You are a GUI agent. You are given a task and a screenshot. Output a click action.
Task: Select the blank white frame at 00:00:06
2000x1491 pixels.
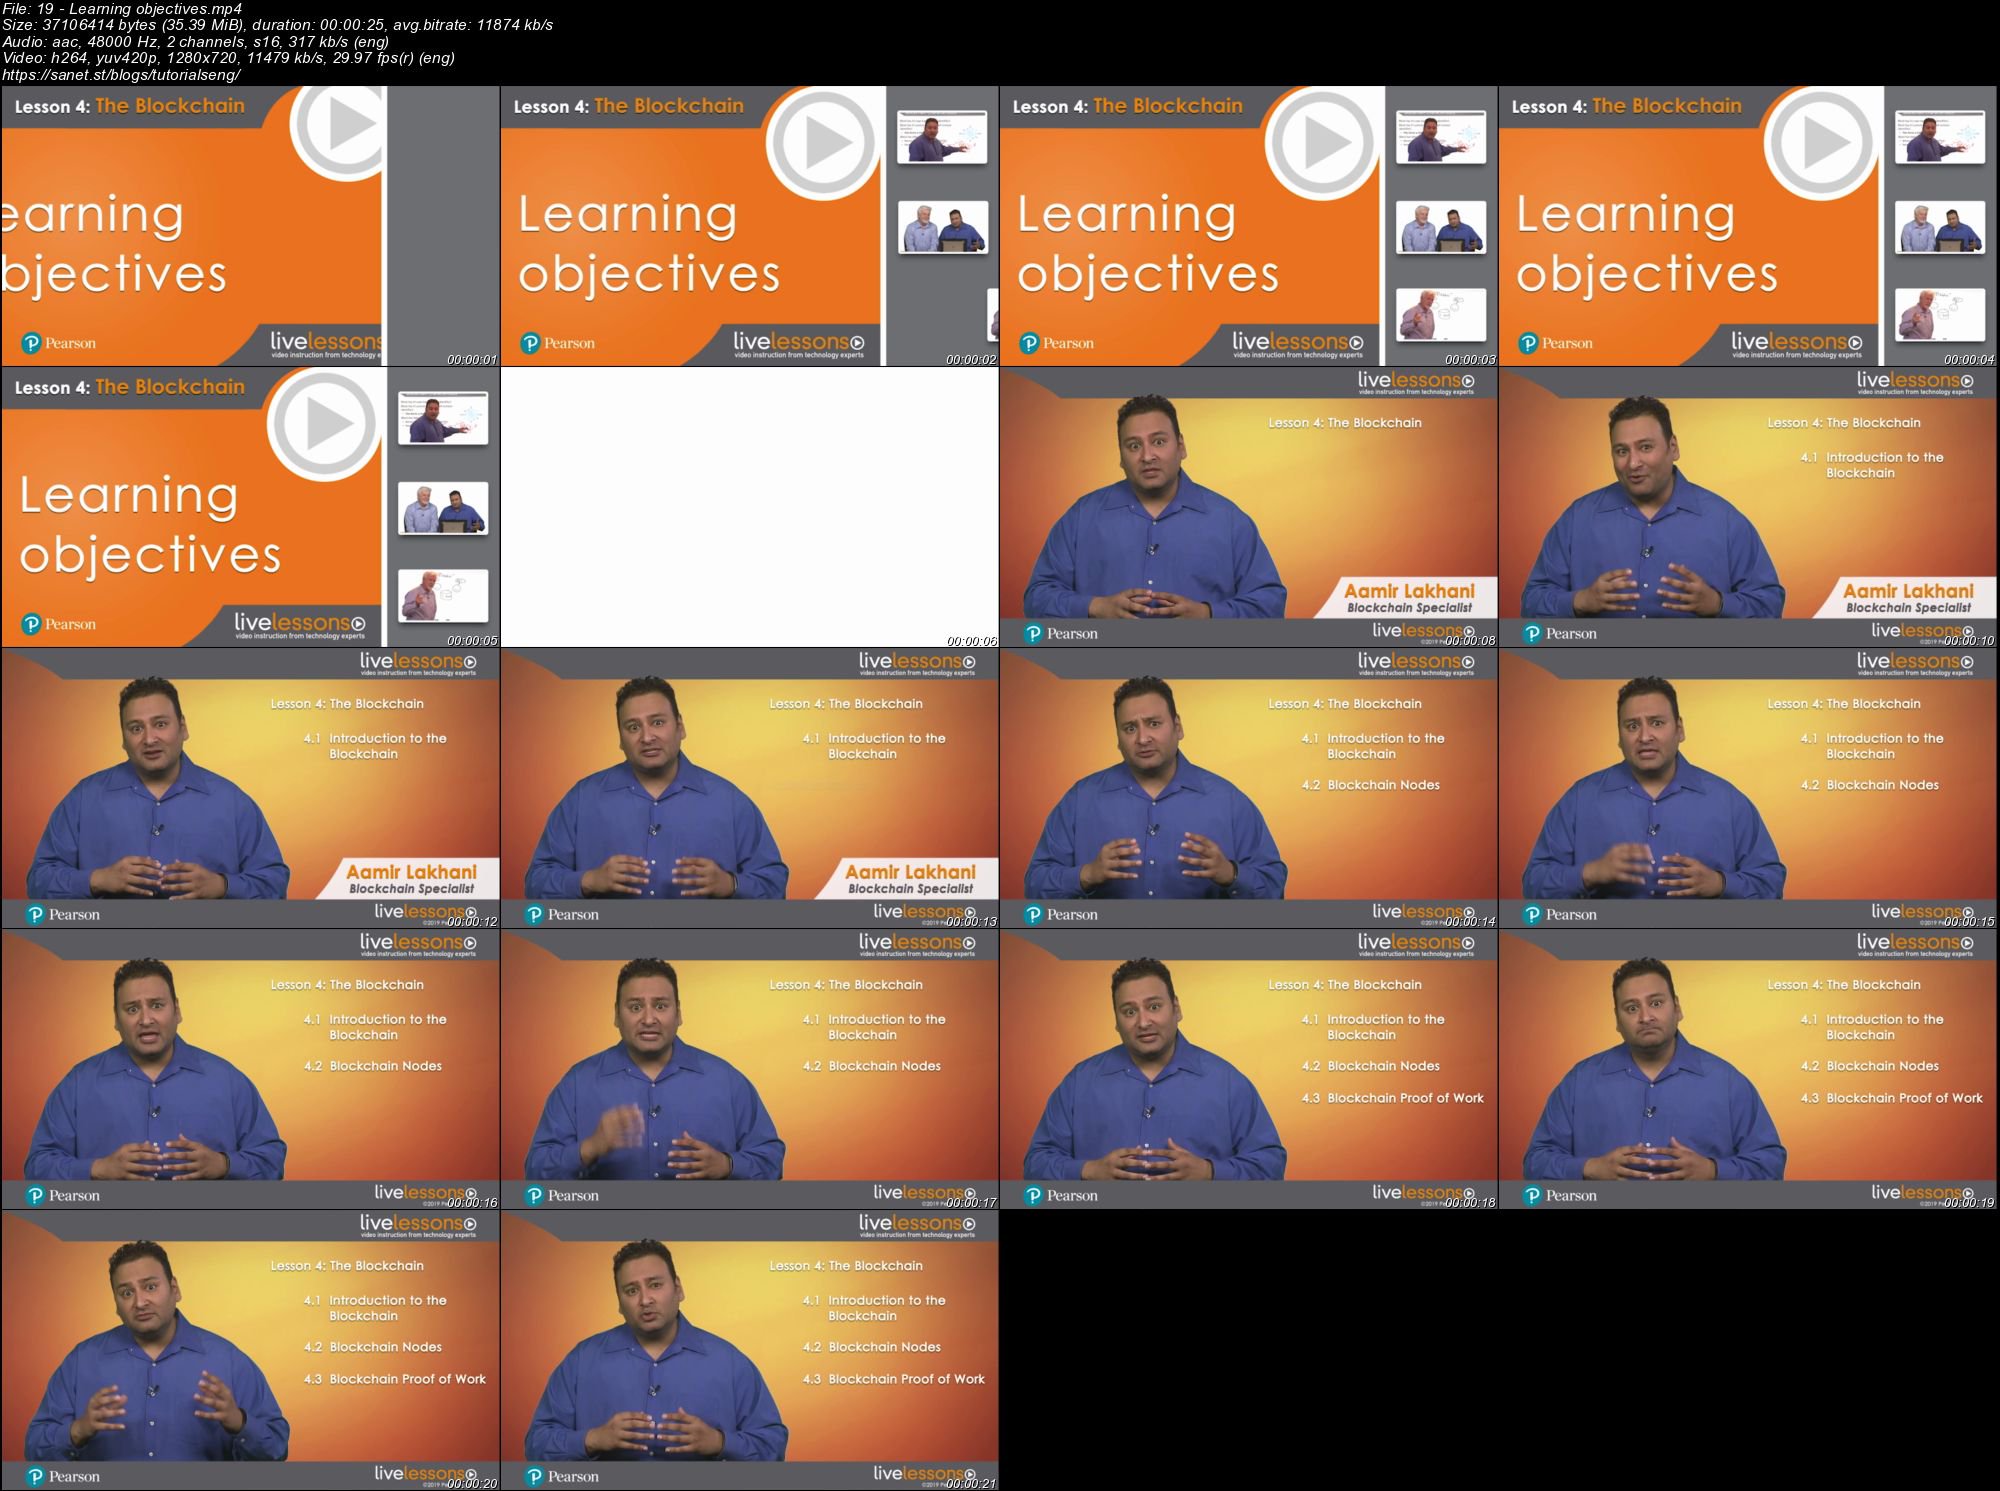749,506
